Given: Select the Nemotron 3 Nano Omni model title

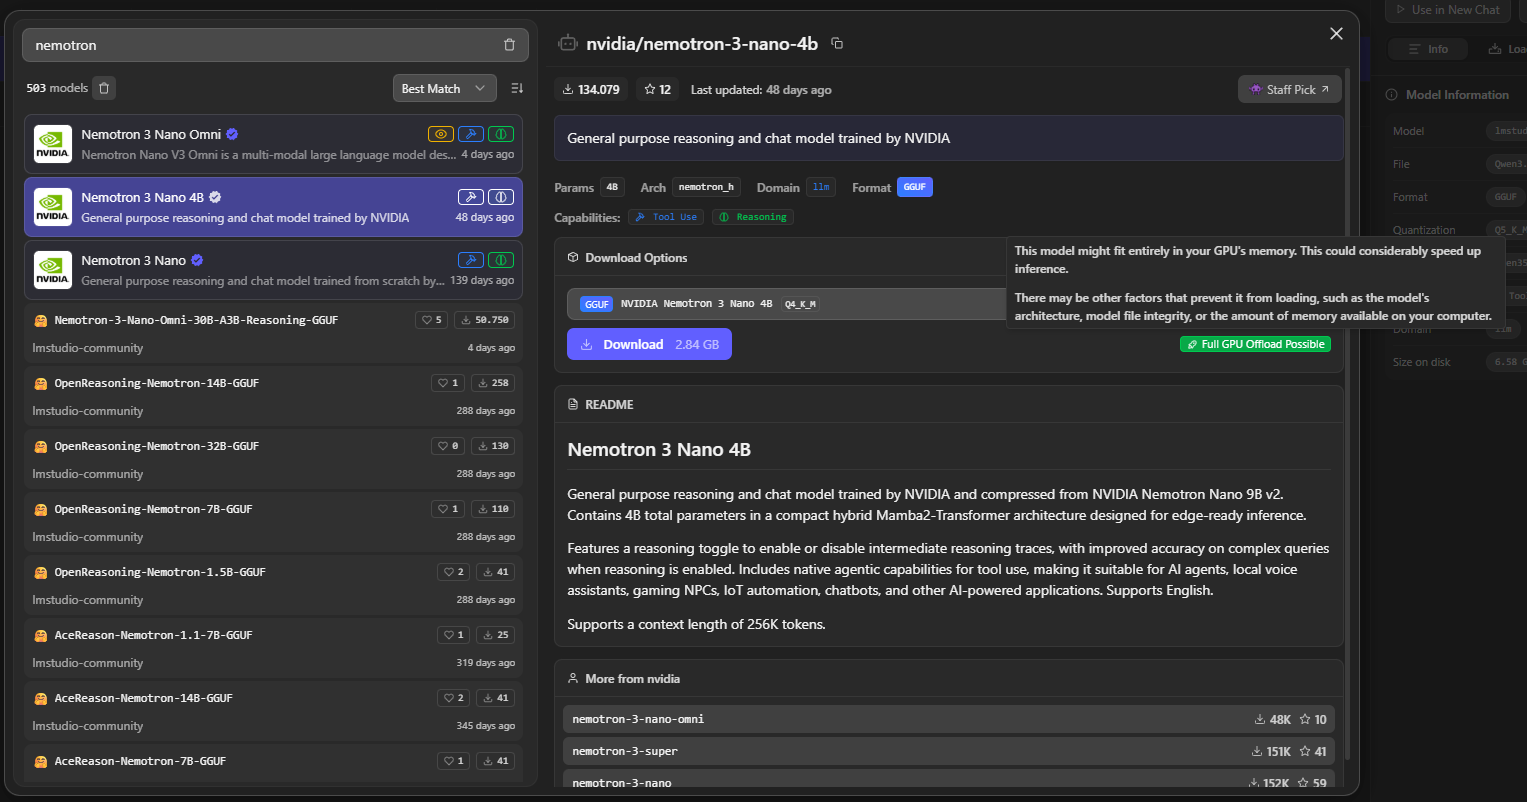Looking at the screenshot, I should tap(151, 134).
